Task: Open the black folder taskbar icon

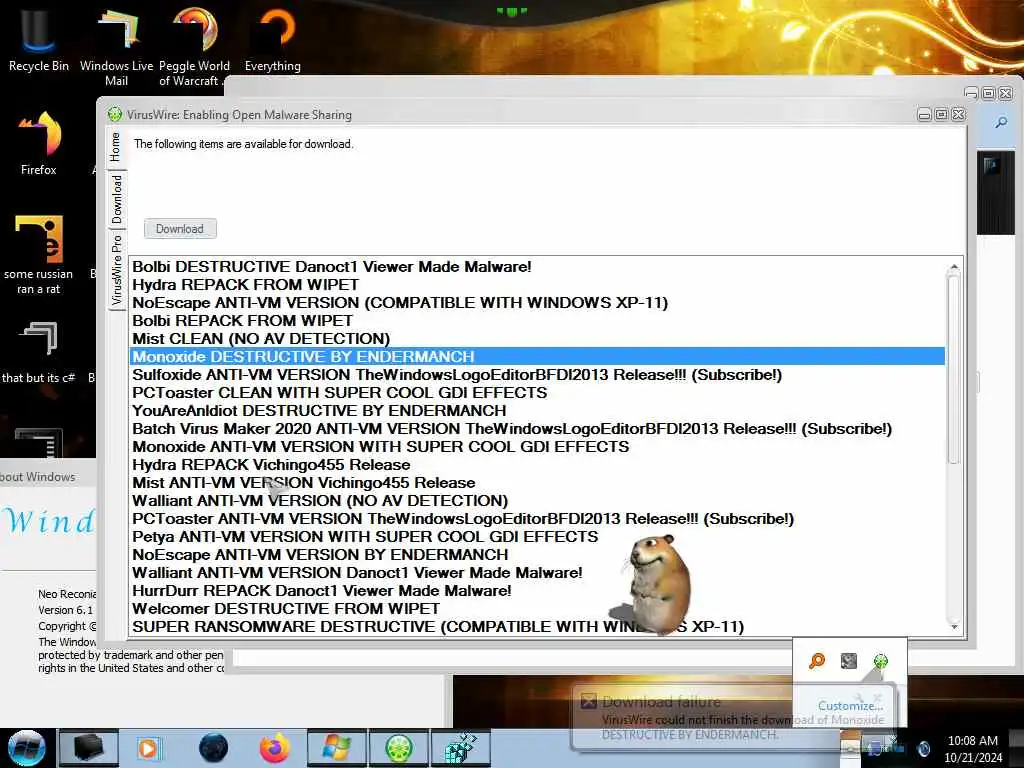Action: 88,748
